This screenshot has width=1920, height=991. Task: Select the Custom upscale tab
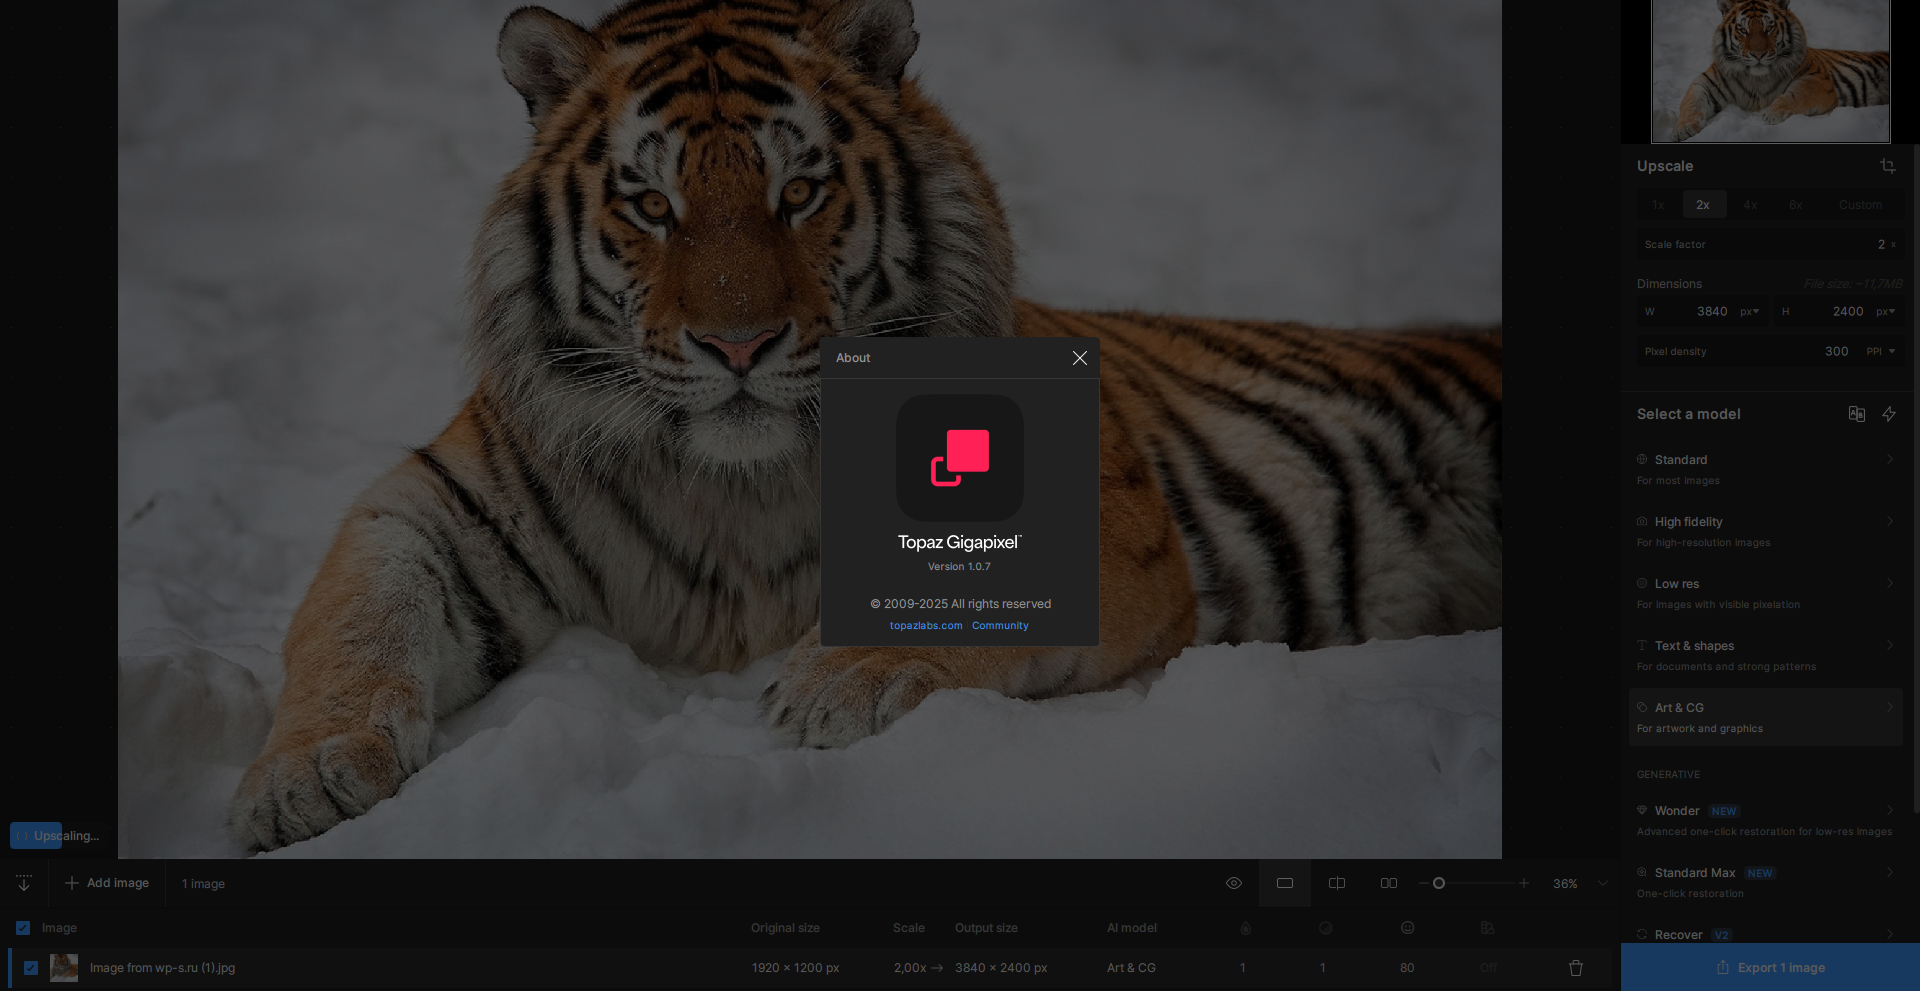pyautogui.click(x=1860, y=205)
